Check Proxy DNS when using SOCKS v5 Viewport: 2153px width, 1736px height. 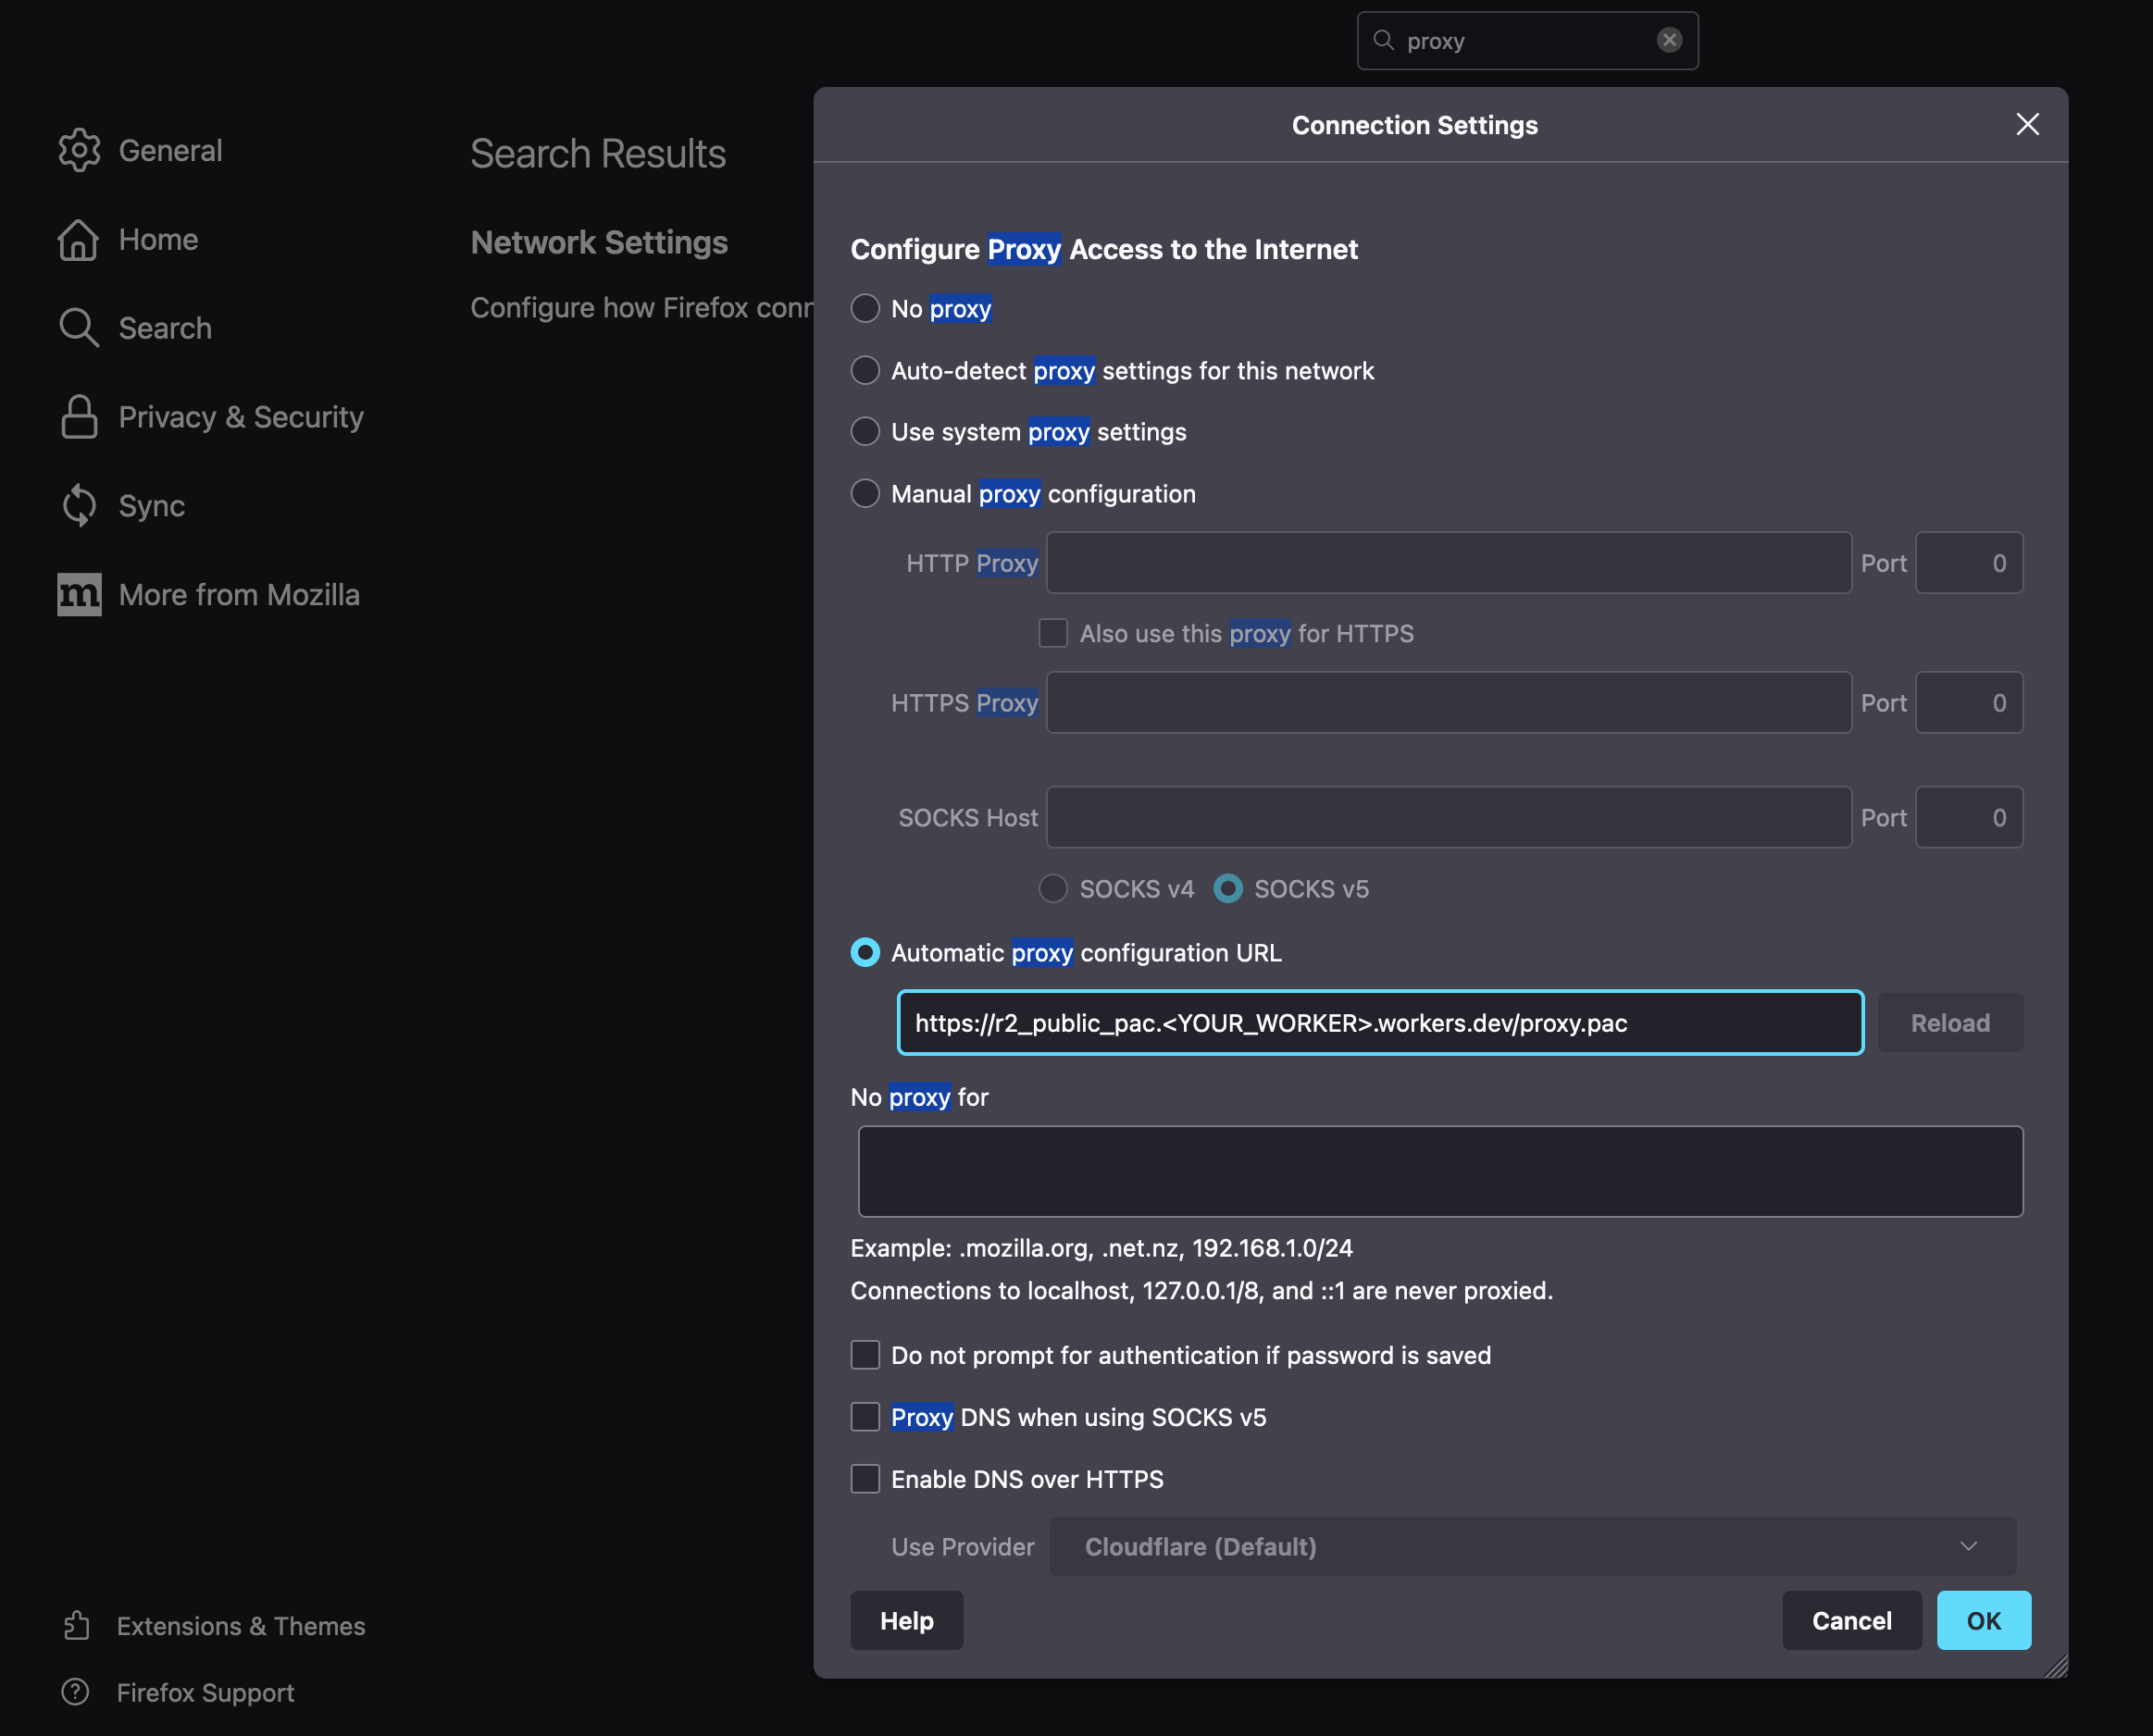click(x=865, y=1416)
